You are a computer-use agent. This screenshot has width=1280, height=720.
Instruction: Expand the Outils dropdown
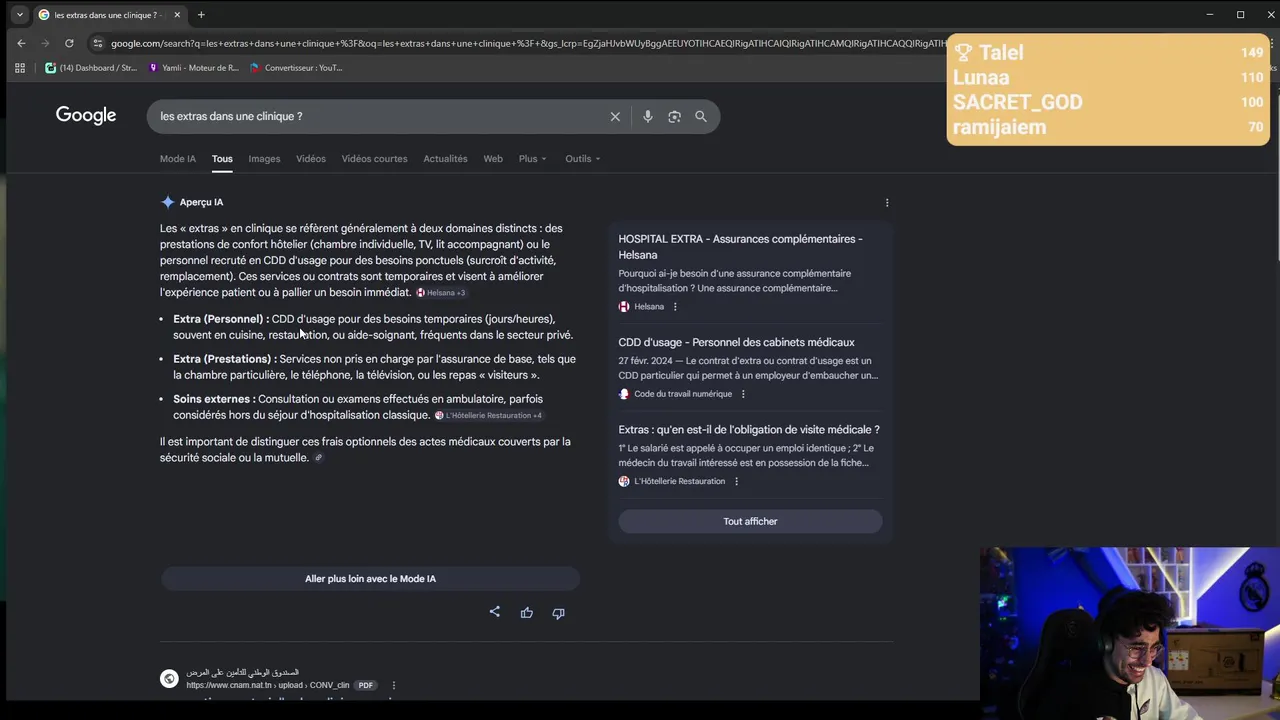point(583,159)
